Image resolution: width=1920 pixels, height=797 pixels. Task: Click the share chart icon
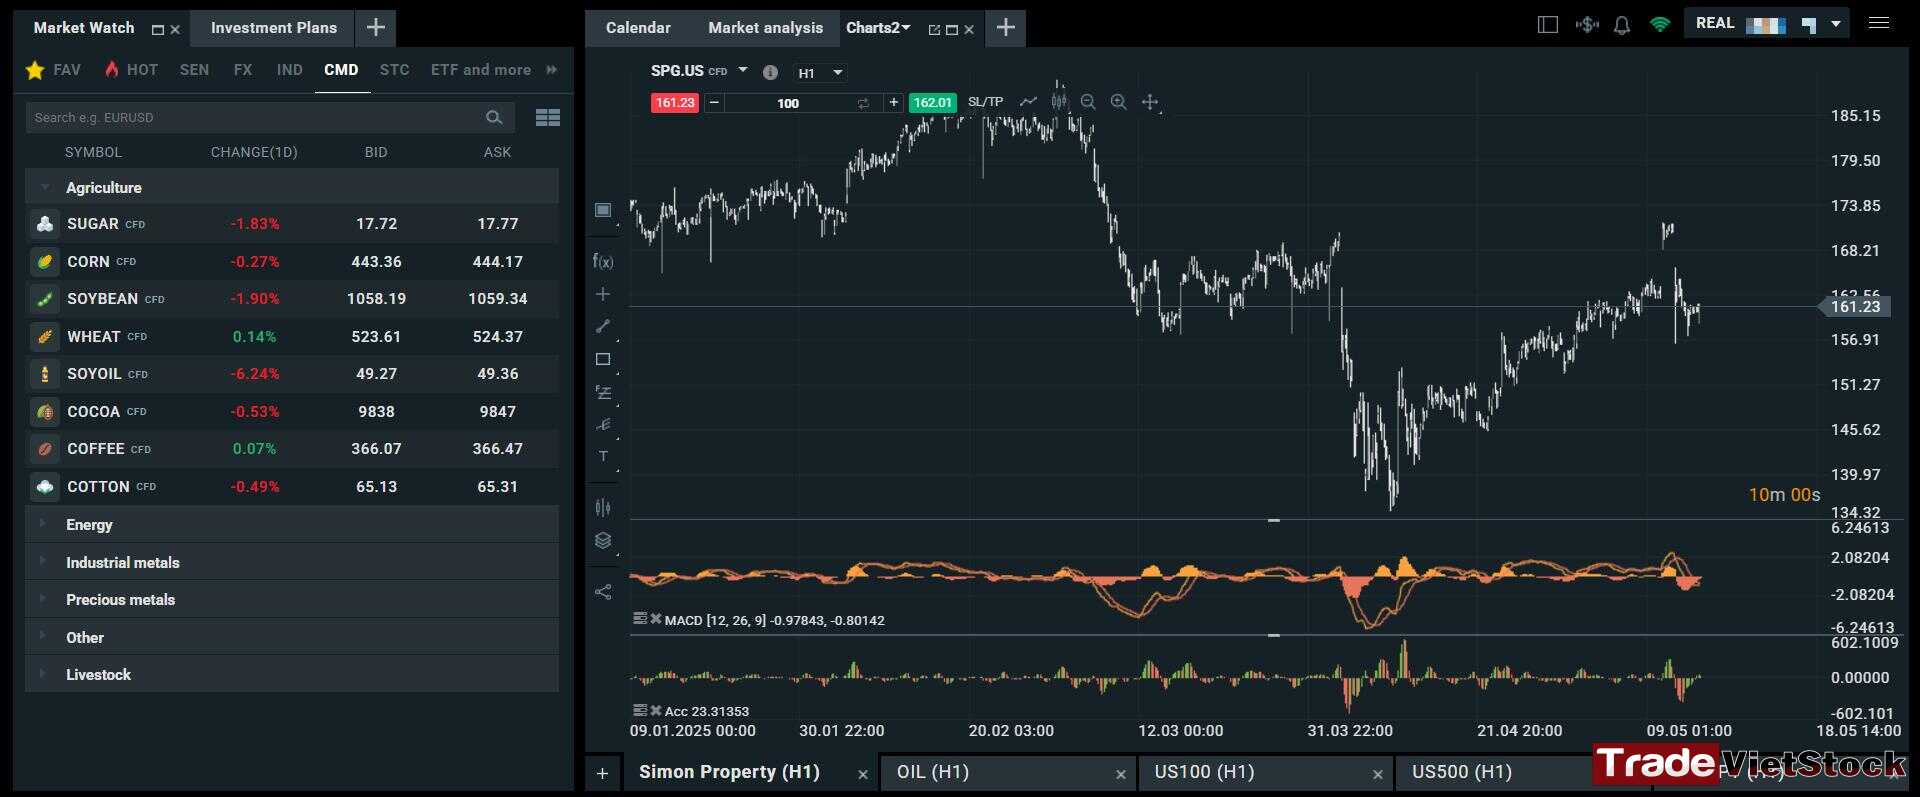(x=603, y=592)
